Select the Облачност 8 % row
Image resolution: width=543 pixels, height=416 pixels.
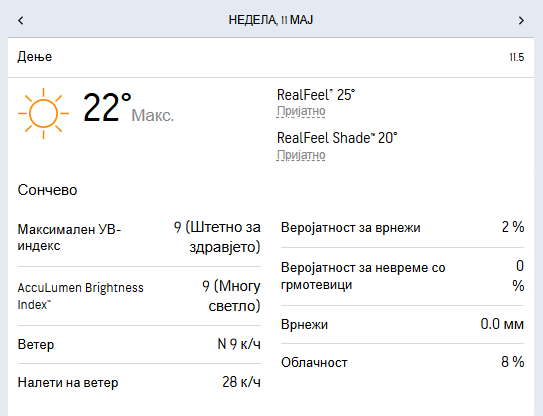402,362
